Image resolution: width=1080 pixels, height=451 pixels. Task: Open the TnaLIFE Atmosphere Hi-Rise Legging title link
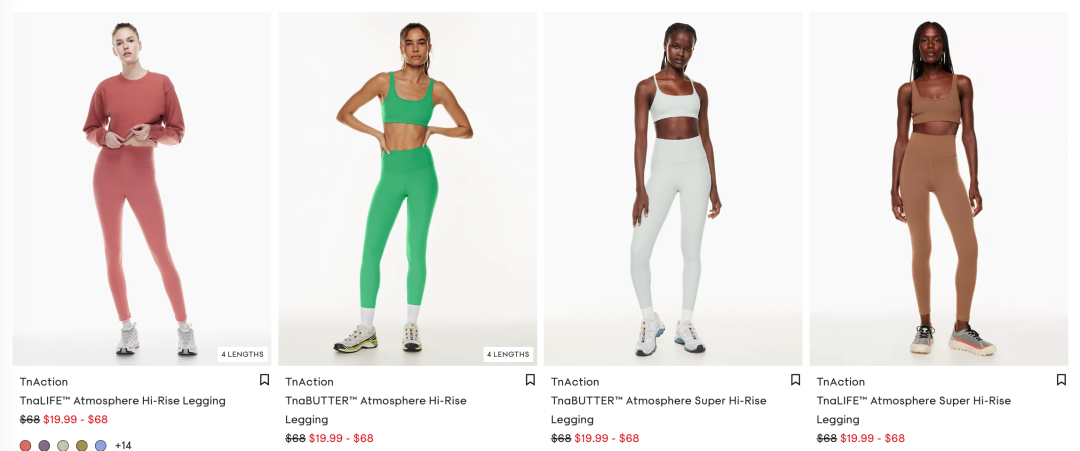(x=123, y=400)
